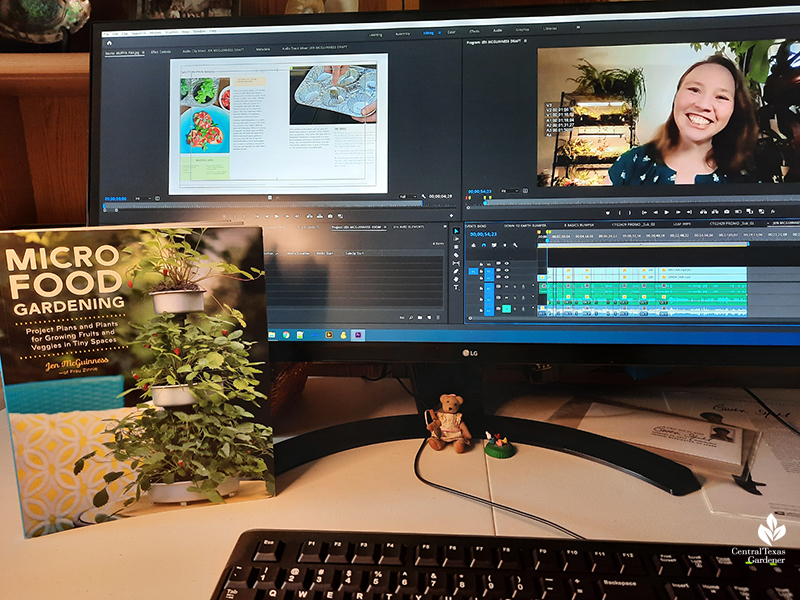Click Overwrite button in Source monitor
The height and width of the screenshot is (600, 800).
(x=320, y=216)
